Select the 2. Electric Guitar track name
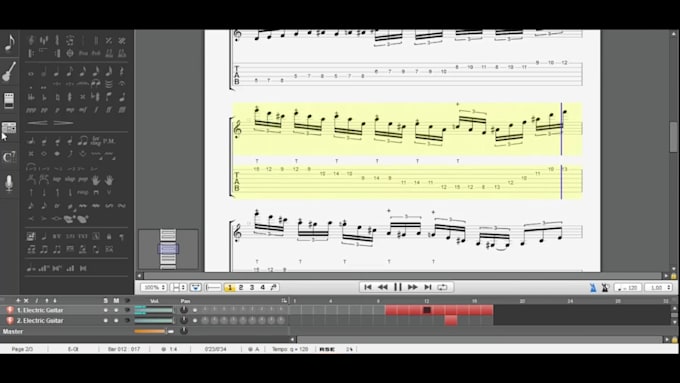The height and width of the screenshot is (383, 680). (x=40, y=321)
